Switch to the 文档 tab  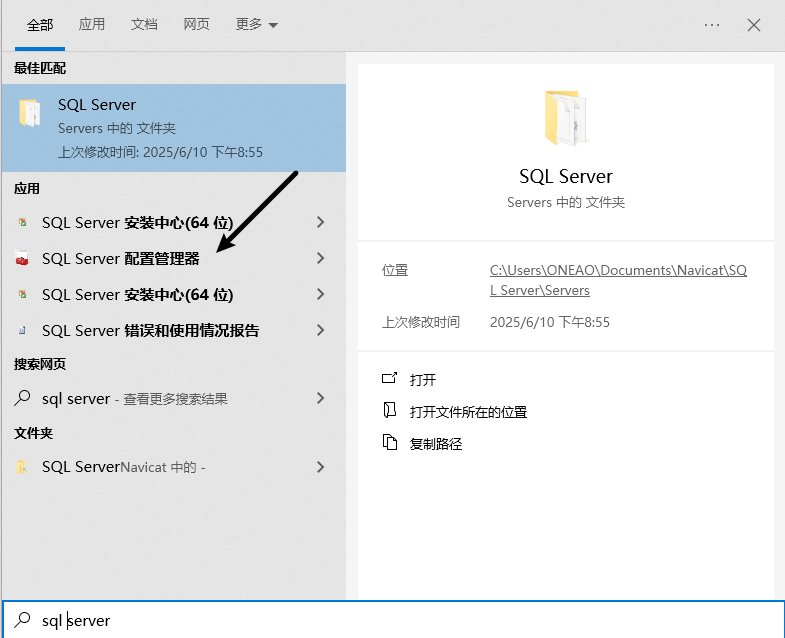point(144,24)
